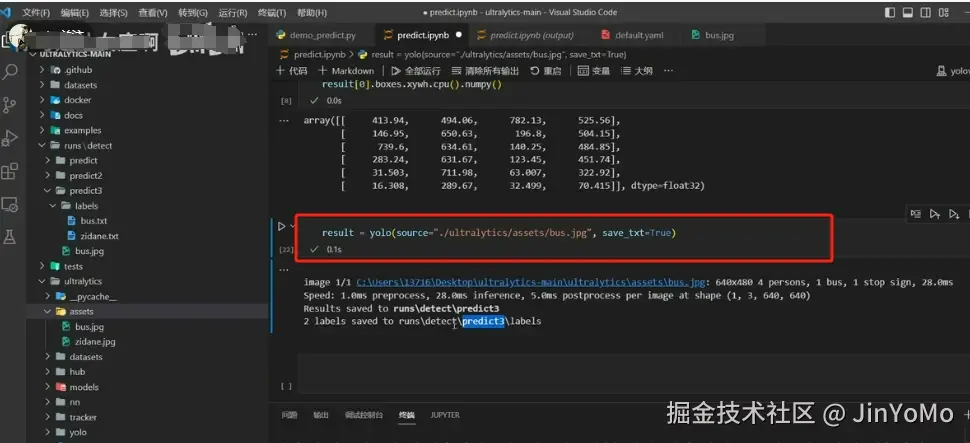Open zidane.jpg in assets folder
The image size is (970, 443).
[x=95, y=342]
